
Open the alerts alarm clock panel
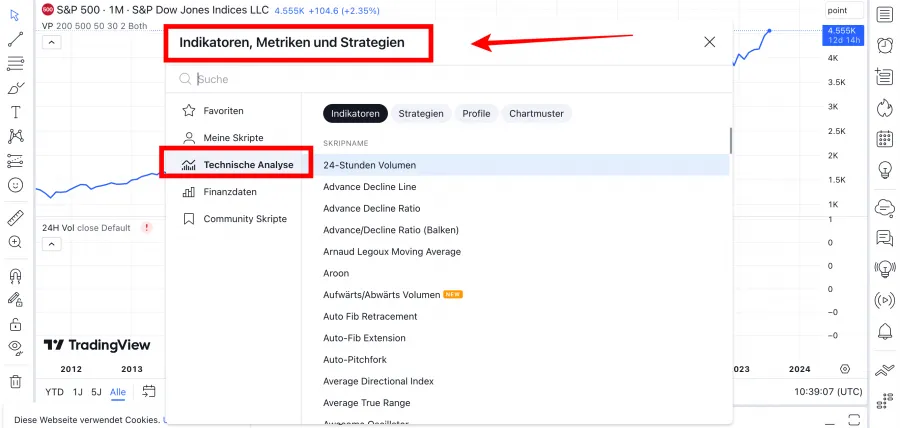[x=884, y=45]
